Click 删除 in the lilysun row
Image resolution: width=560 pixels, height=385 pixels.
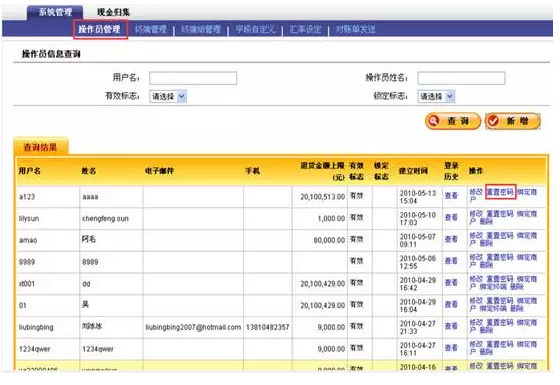click(x=486, y=221)
